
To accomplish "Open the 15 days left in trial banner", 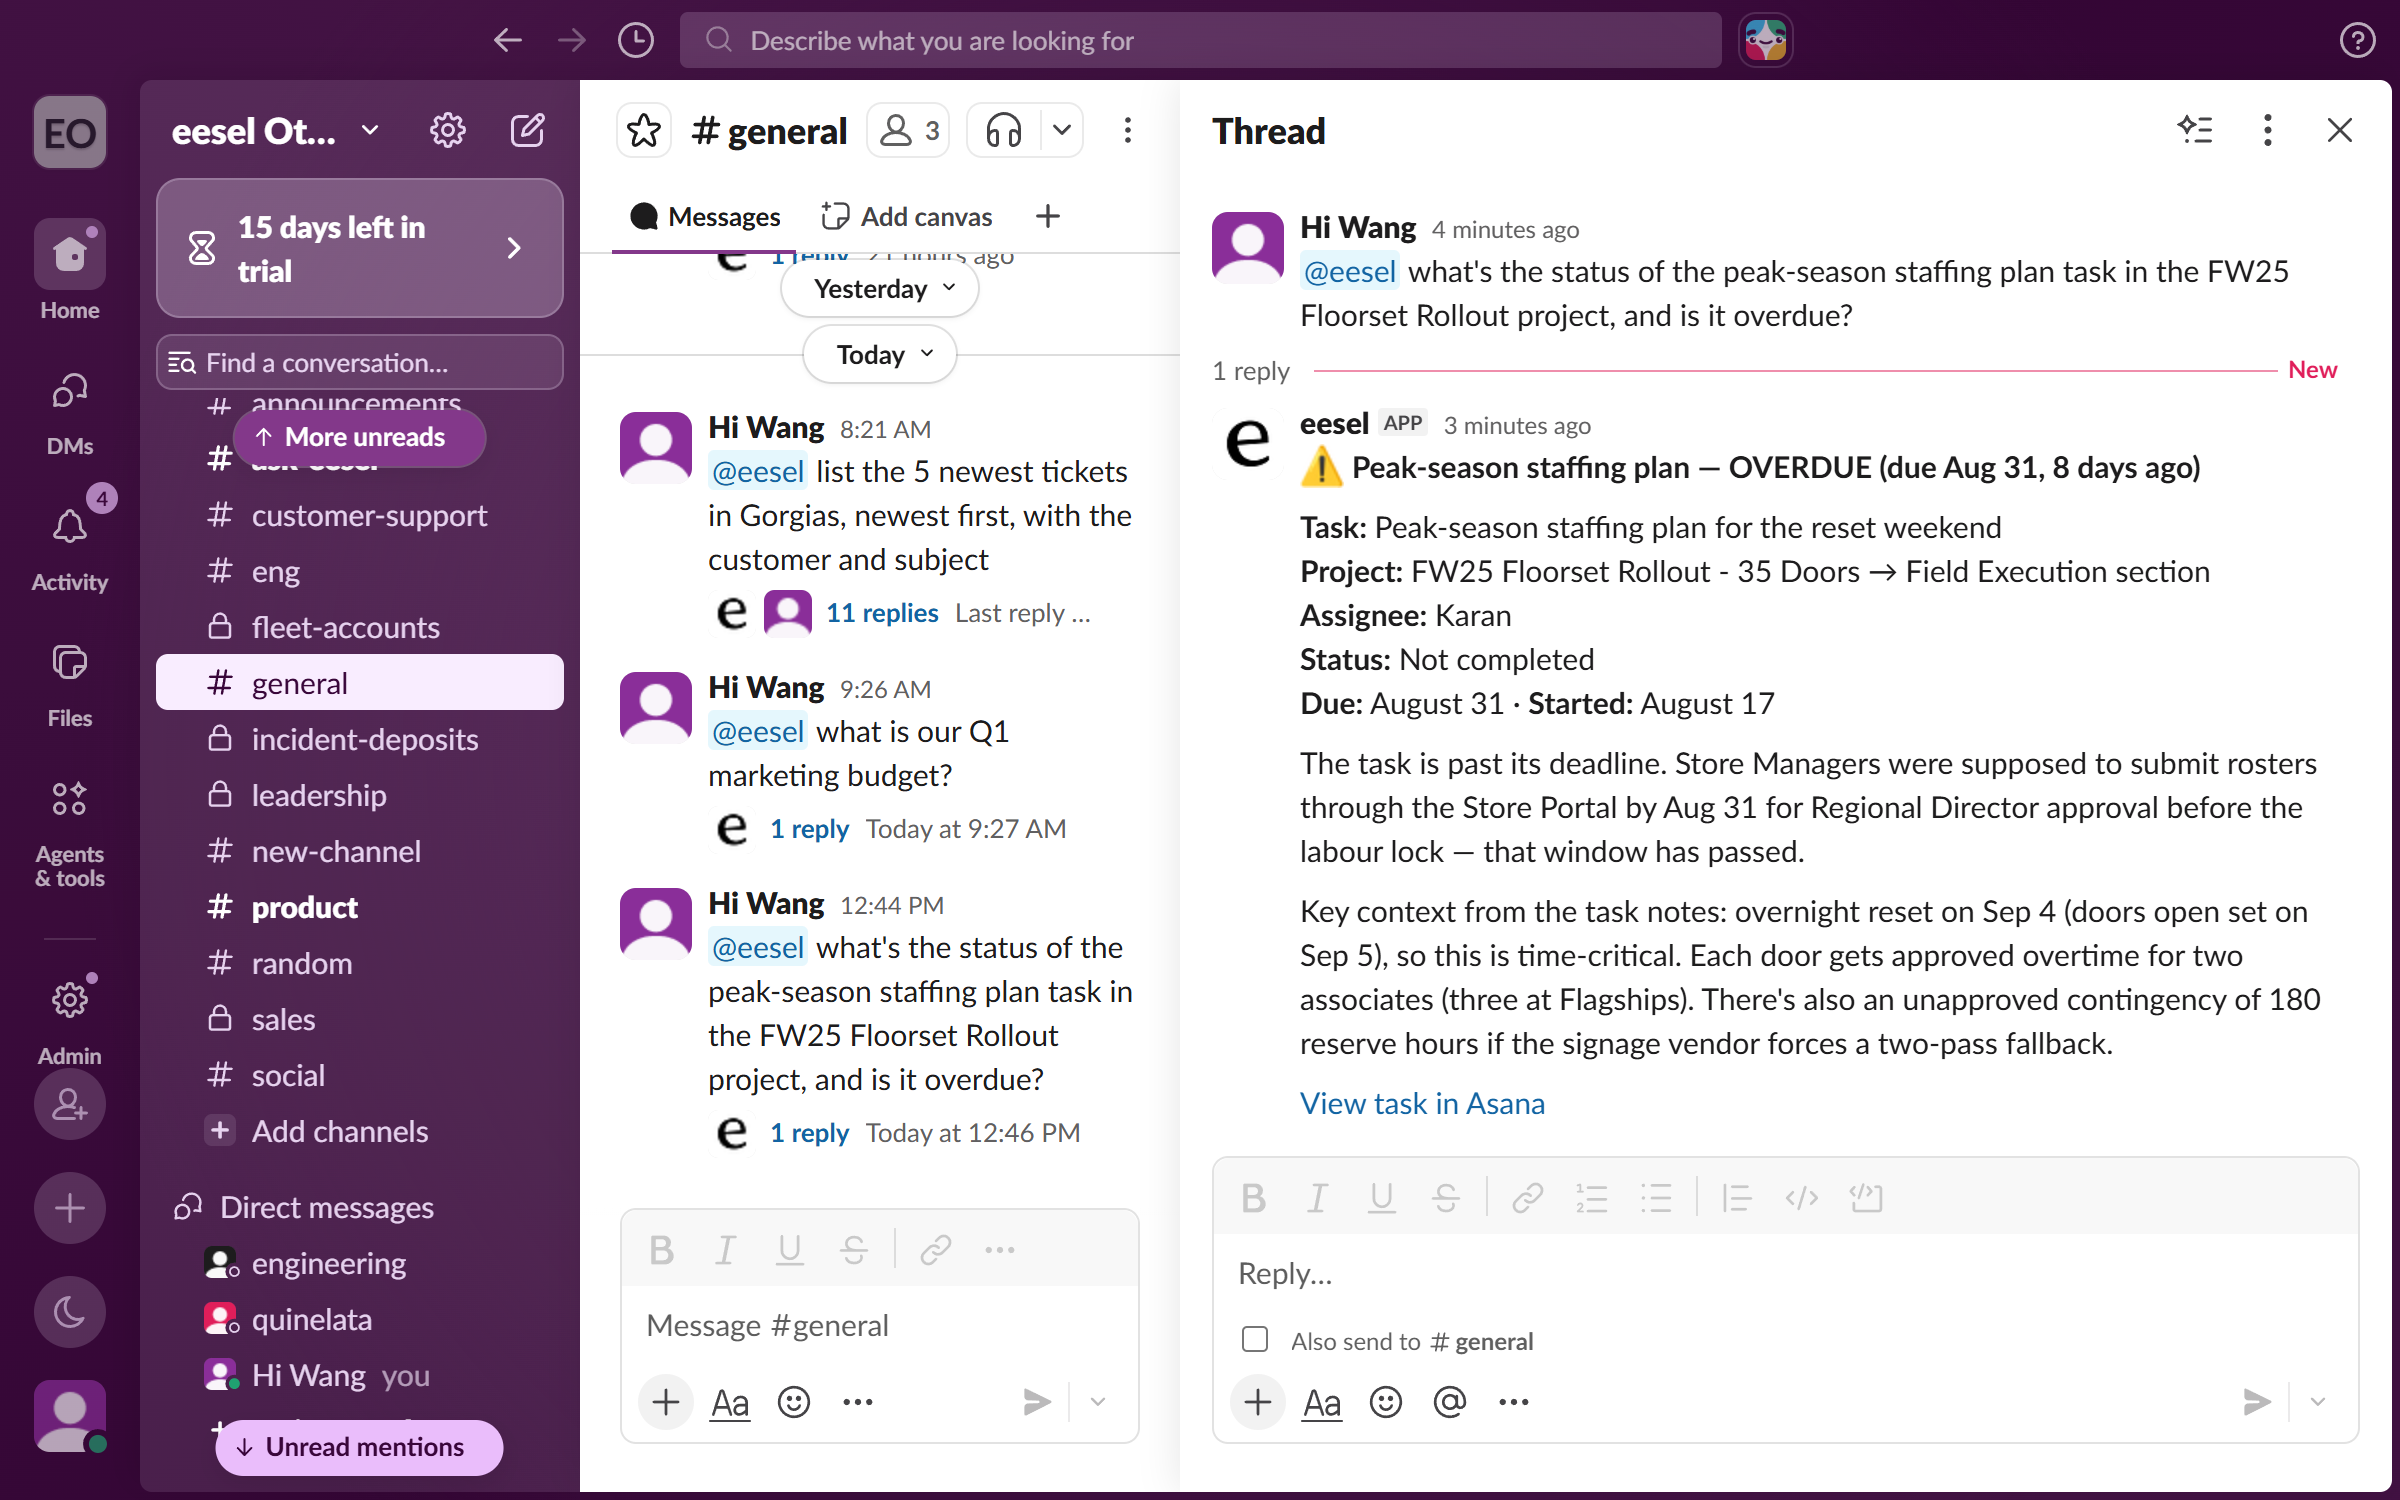I will [x=360, y=248].
